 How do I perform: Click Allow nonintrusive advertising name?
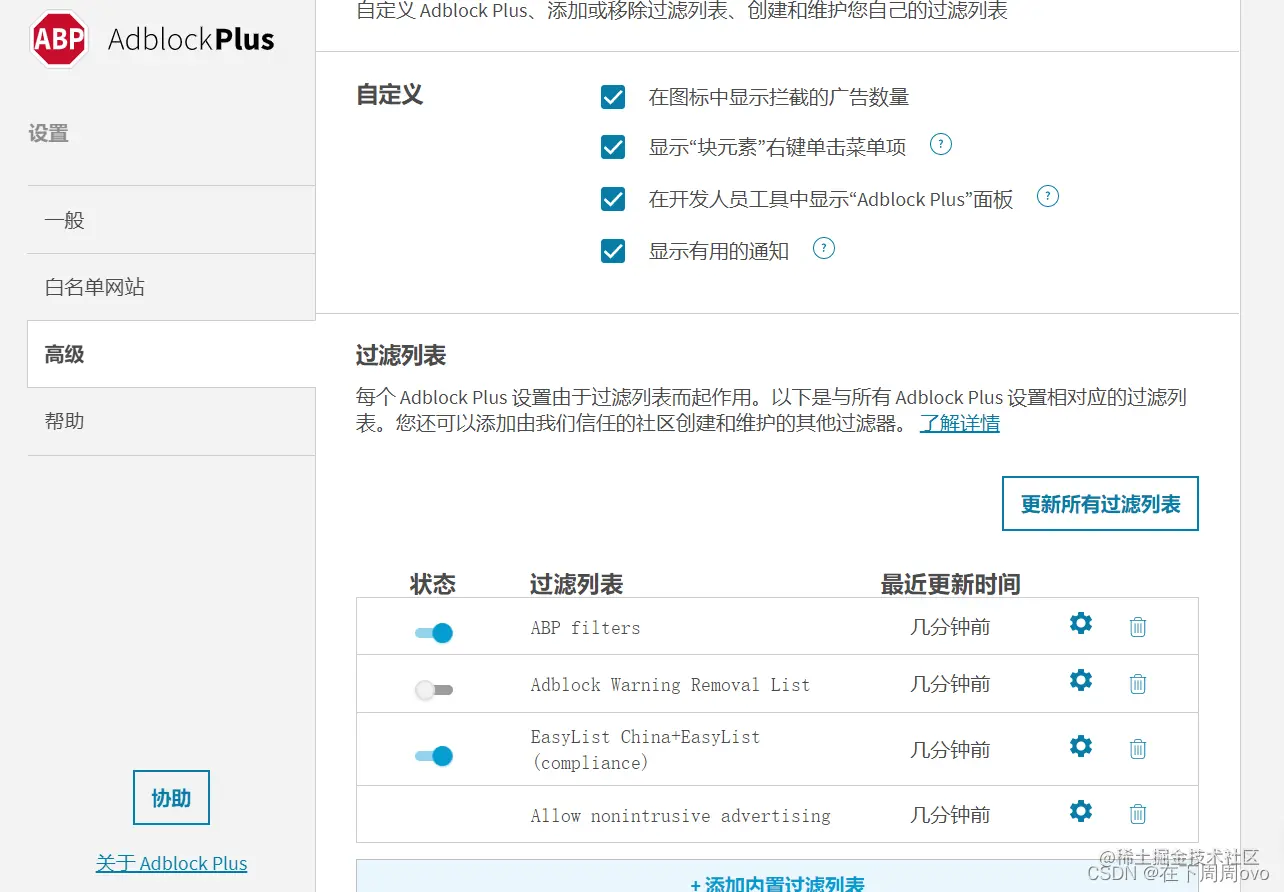point(681,815)
